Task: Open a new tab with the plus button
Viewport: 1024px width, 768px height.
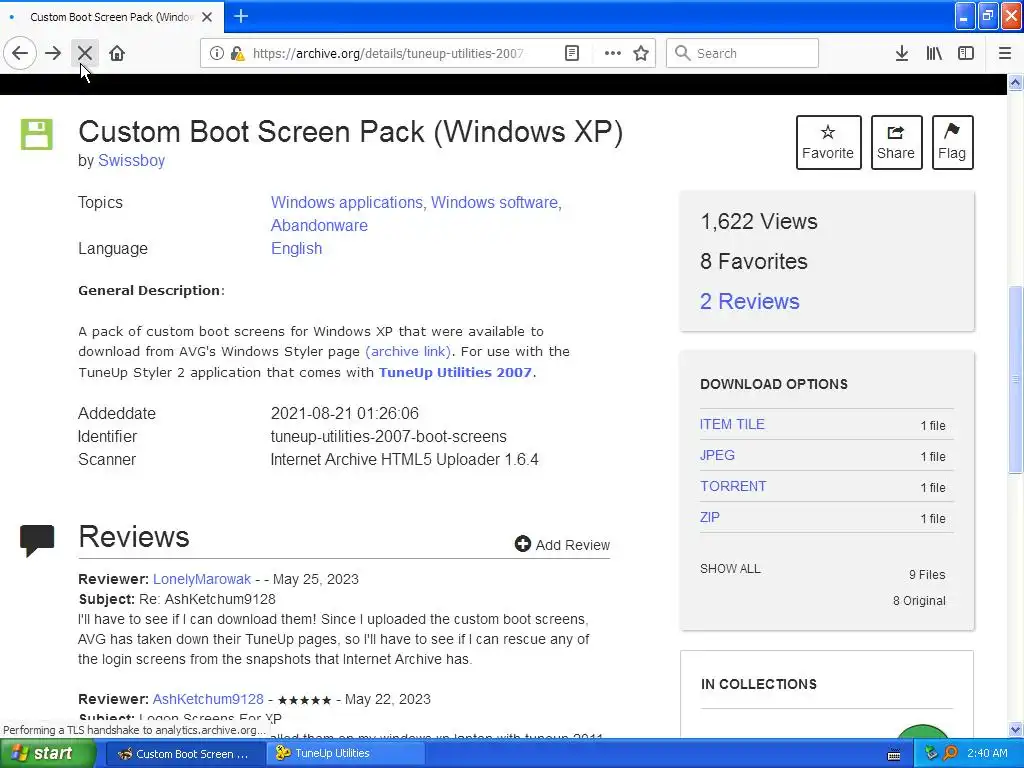Action: click(241, 16)
